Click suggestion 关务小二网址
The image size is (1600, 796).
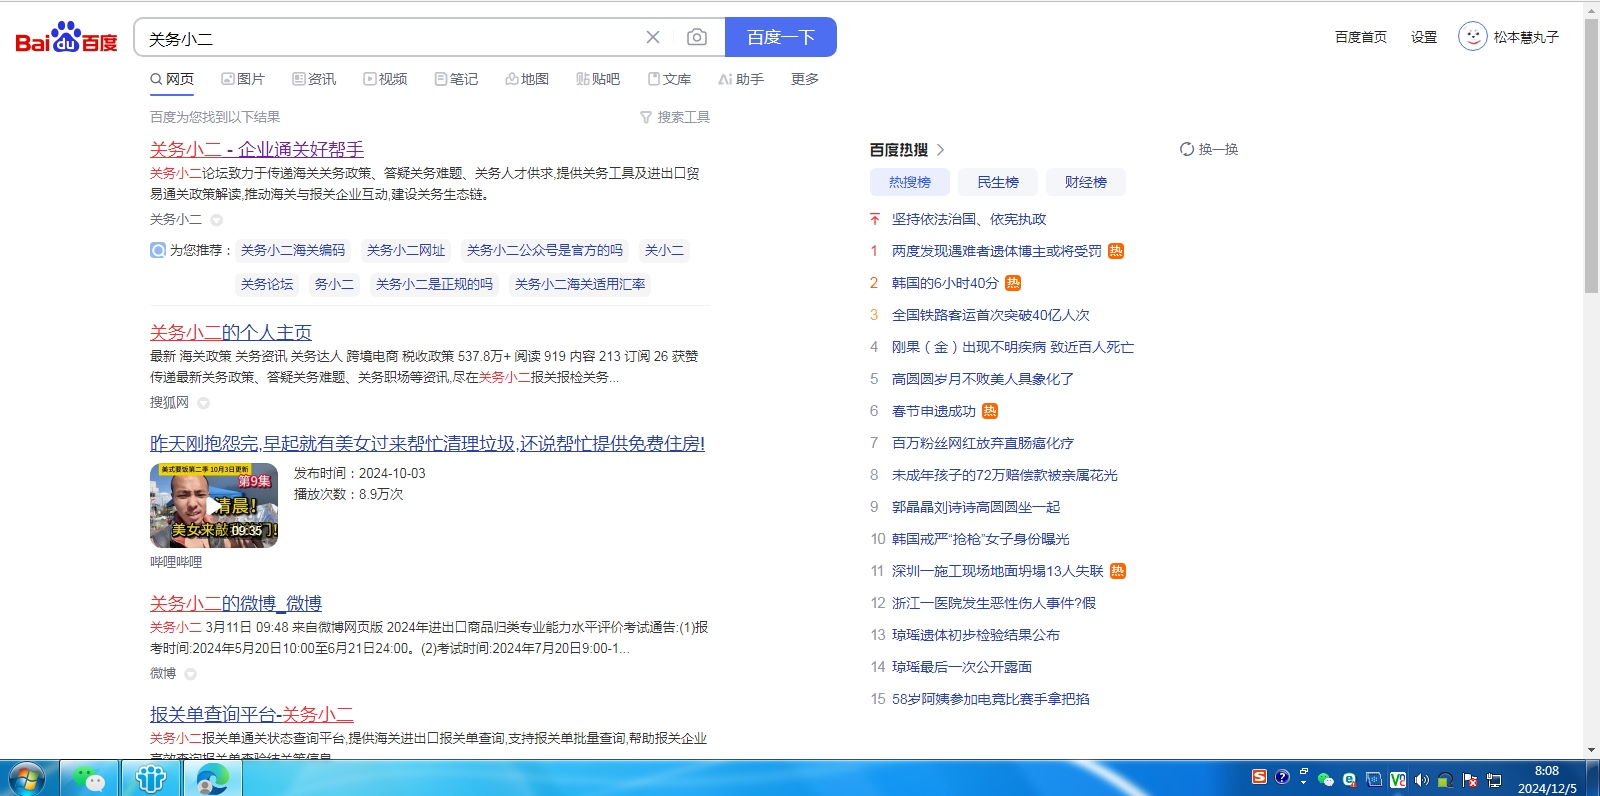406,250
